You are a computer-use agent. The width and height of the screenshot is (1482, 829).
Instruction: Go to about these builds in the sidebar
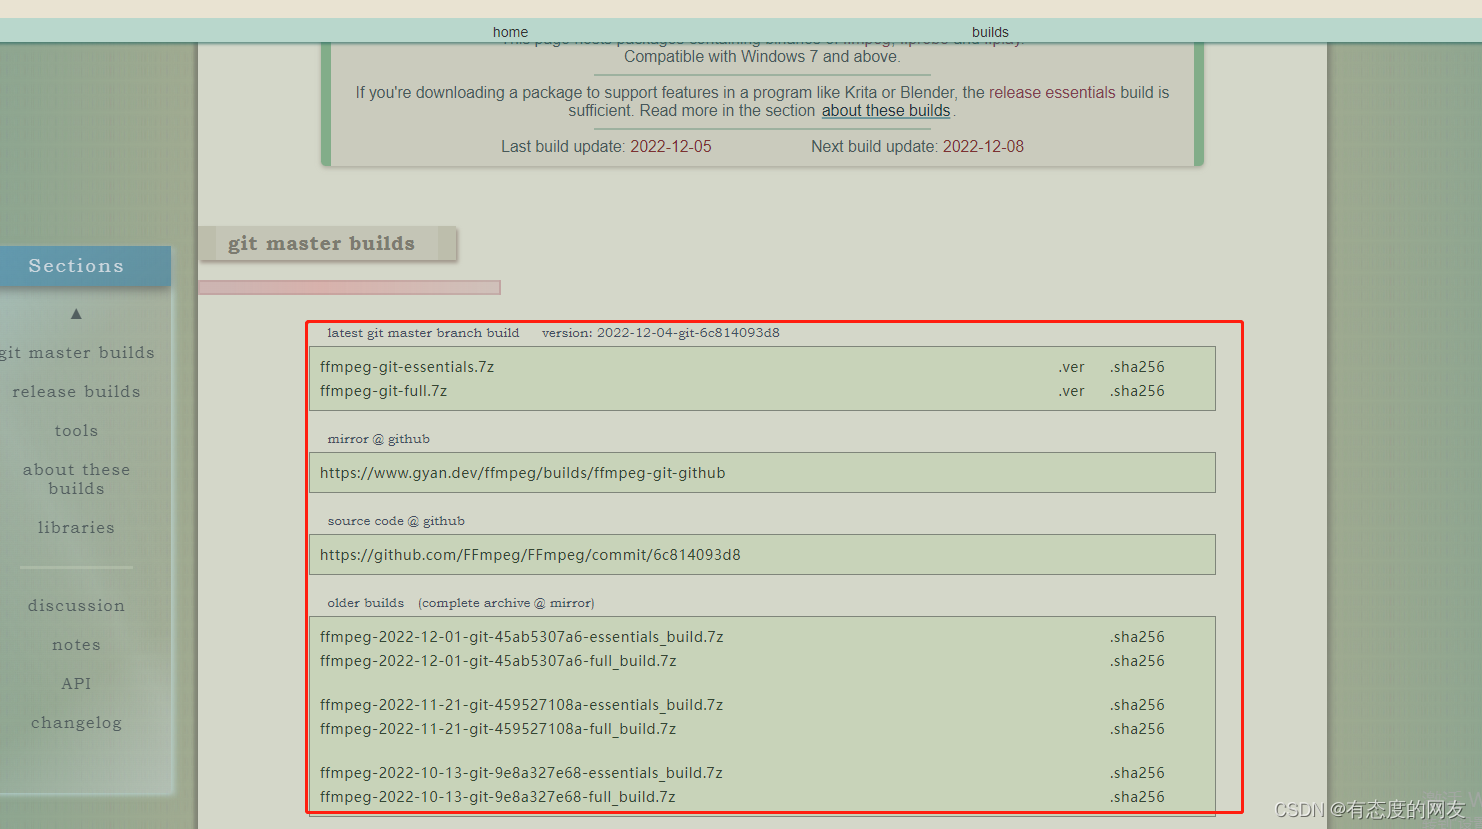[76, 479]
